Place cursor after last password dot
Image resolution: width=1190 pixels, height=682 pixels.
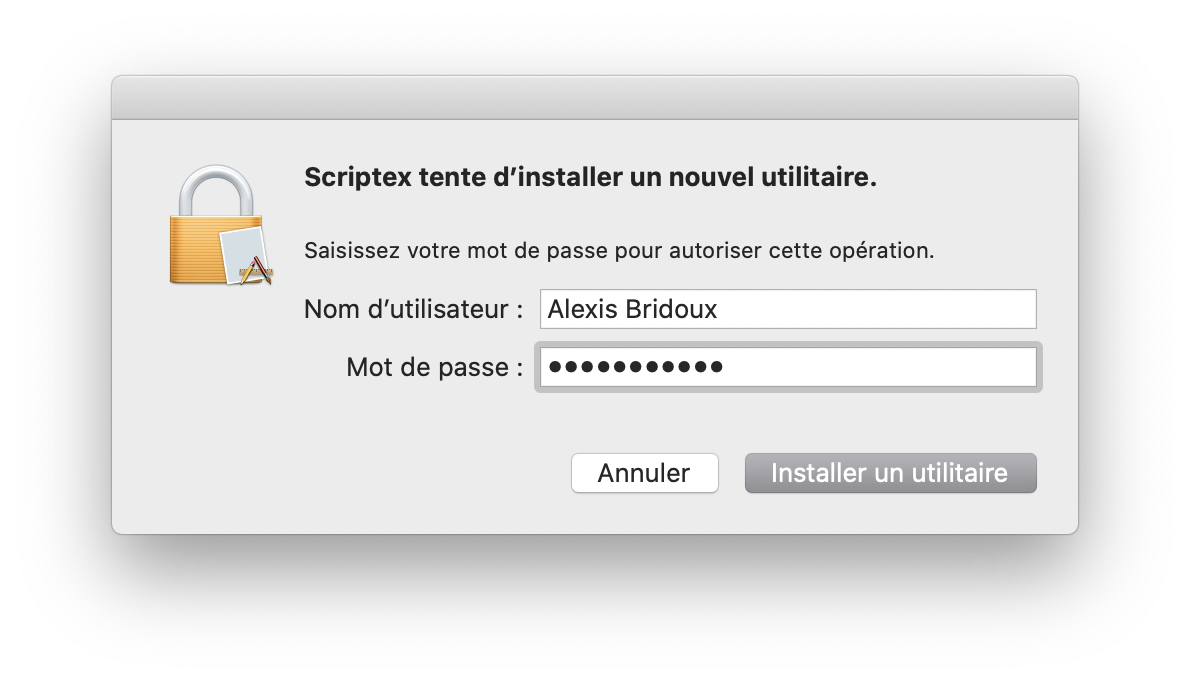click(725, 367)
